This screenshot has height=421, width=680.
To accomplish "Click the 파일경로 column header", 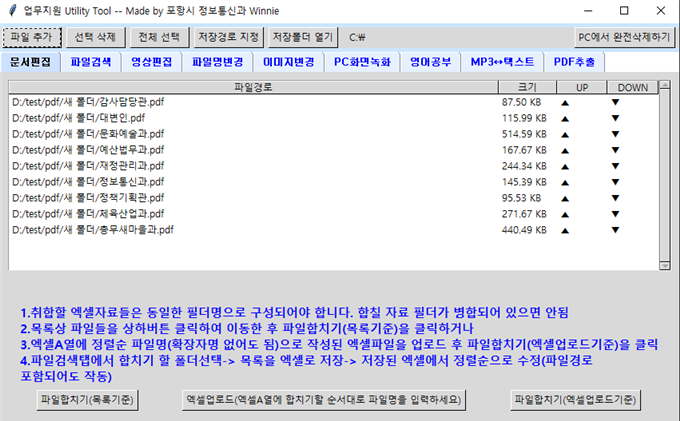I will coord(254,88).
